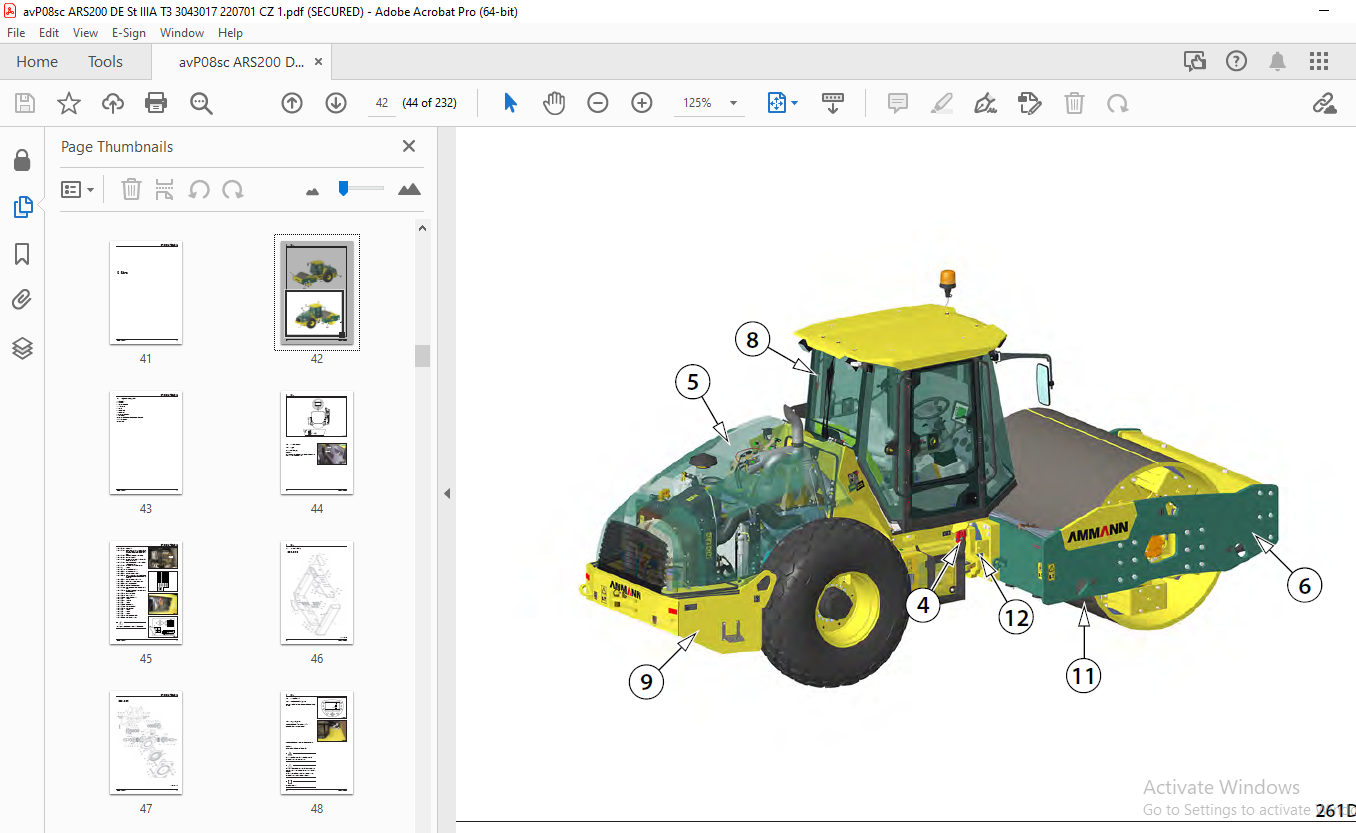This screenshot has height=833, width=1356.
Task: Open the Sign document pen tool
Action: [x=986, y=103]
